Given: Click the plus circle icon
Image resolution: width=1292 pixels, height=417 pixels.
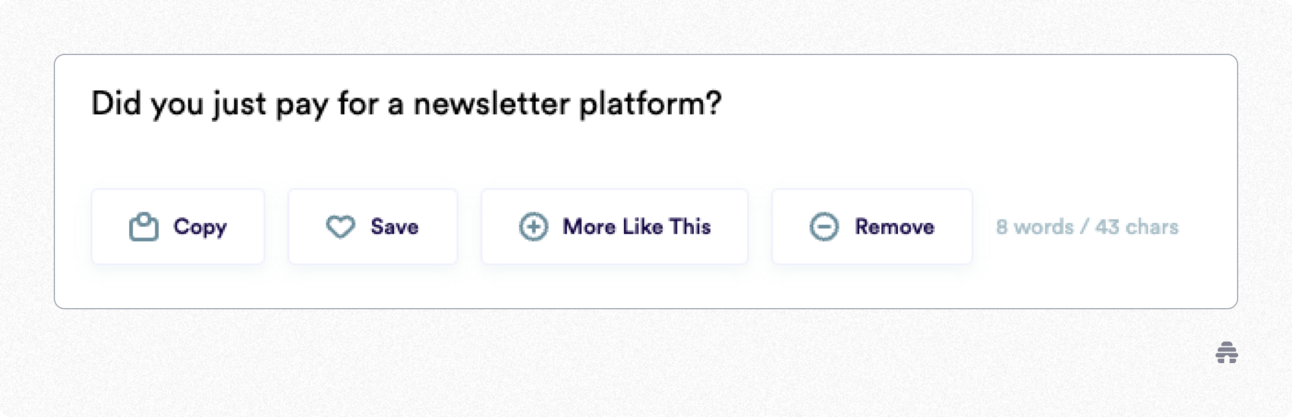Looking at the screenshot, I should tap(533, 228).
